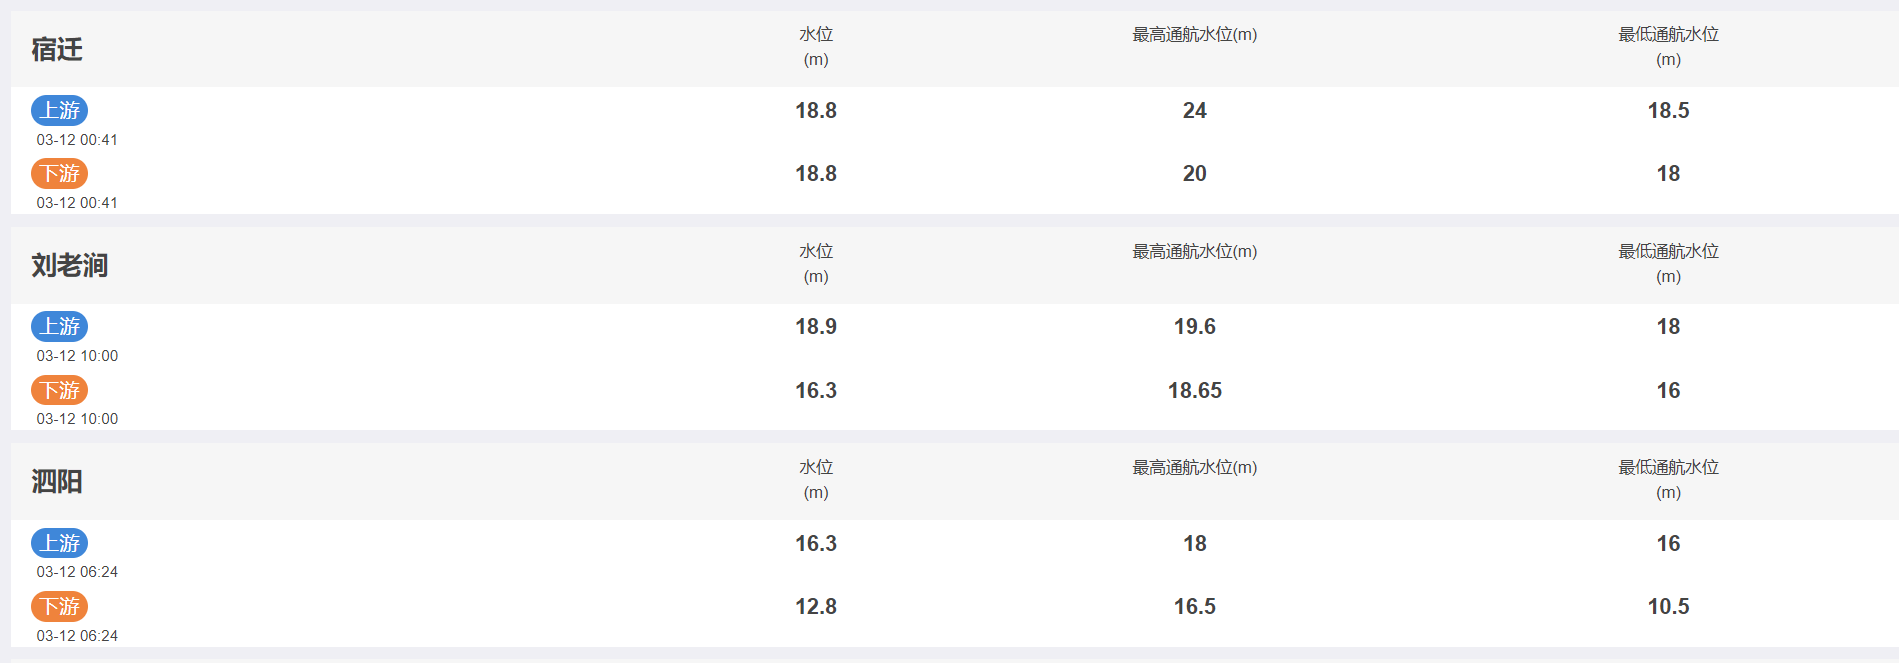
Task: Click the 泗阳 downstream 下游 badge
Action: [x=60, y=606]
